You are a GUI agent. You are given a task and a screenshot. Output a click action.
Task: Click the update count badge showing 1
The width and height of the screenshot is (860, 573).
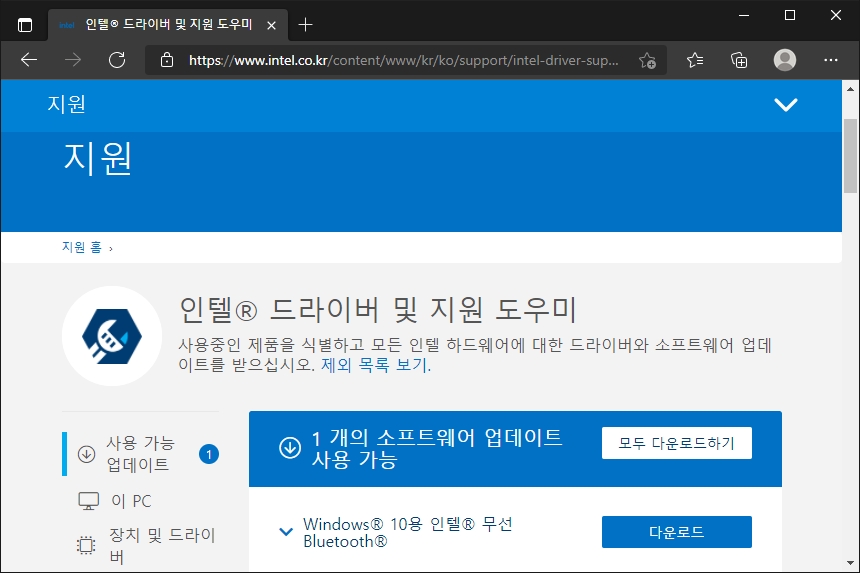click(x=209, y=454)
